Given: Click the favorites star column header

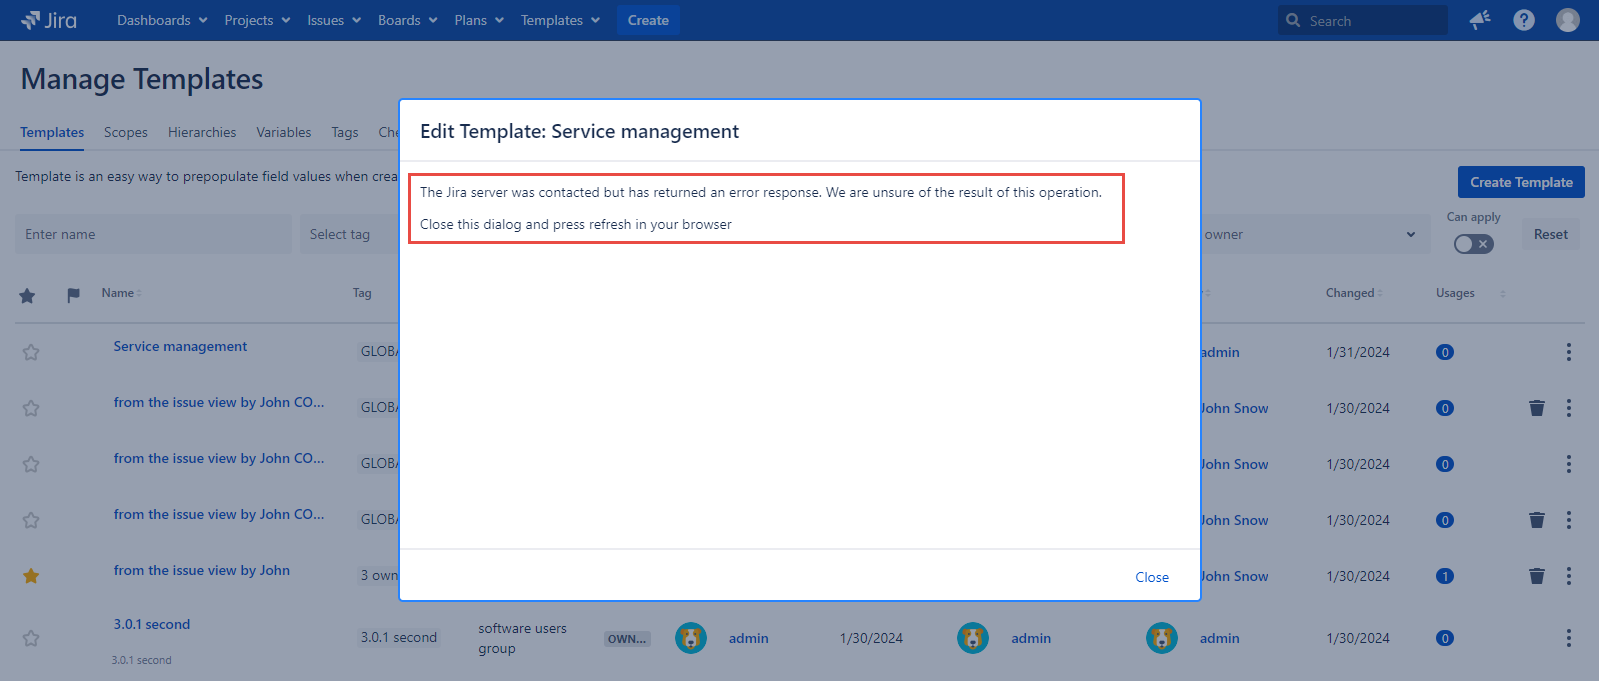Looking at the screenshot, I should coord(27,295).
